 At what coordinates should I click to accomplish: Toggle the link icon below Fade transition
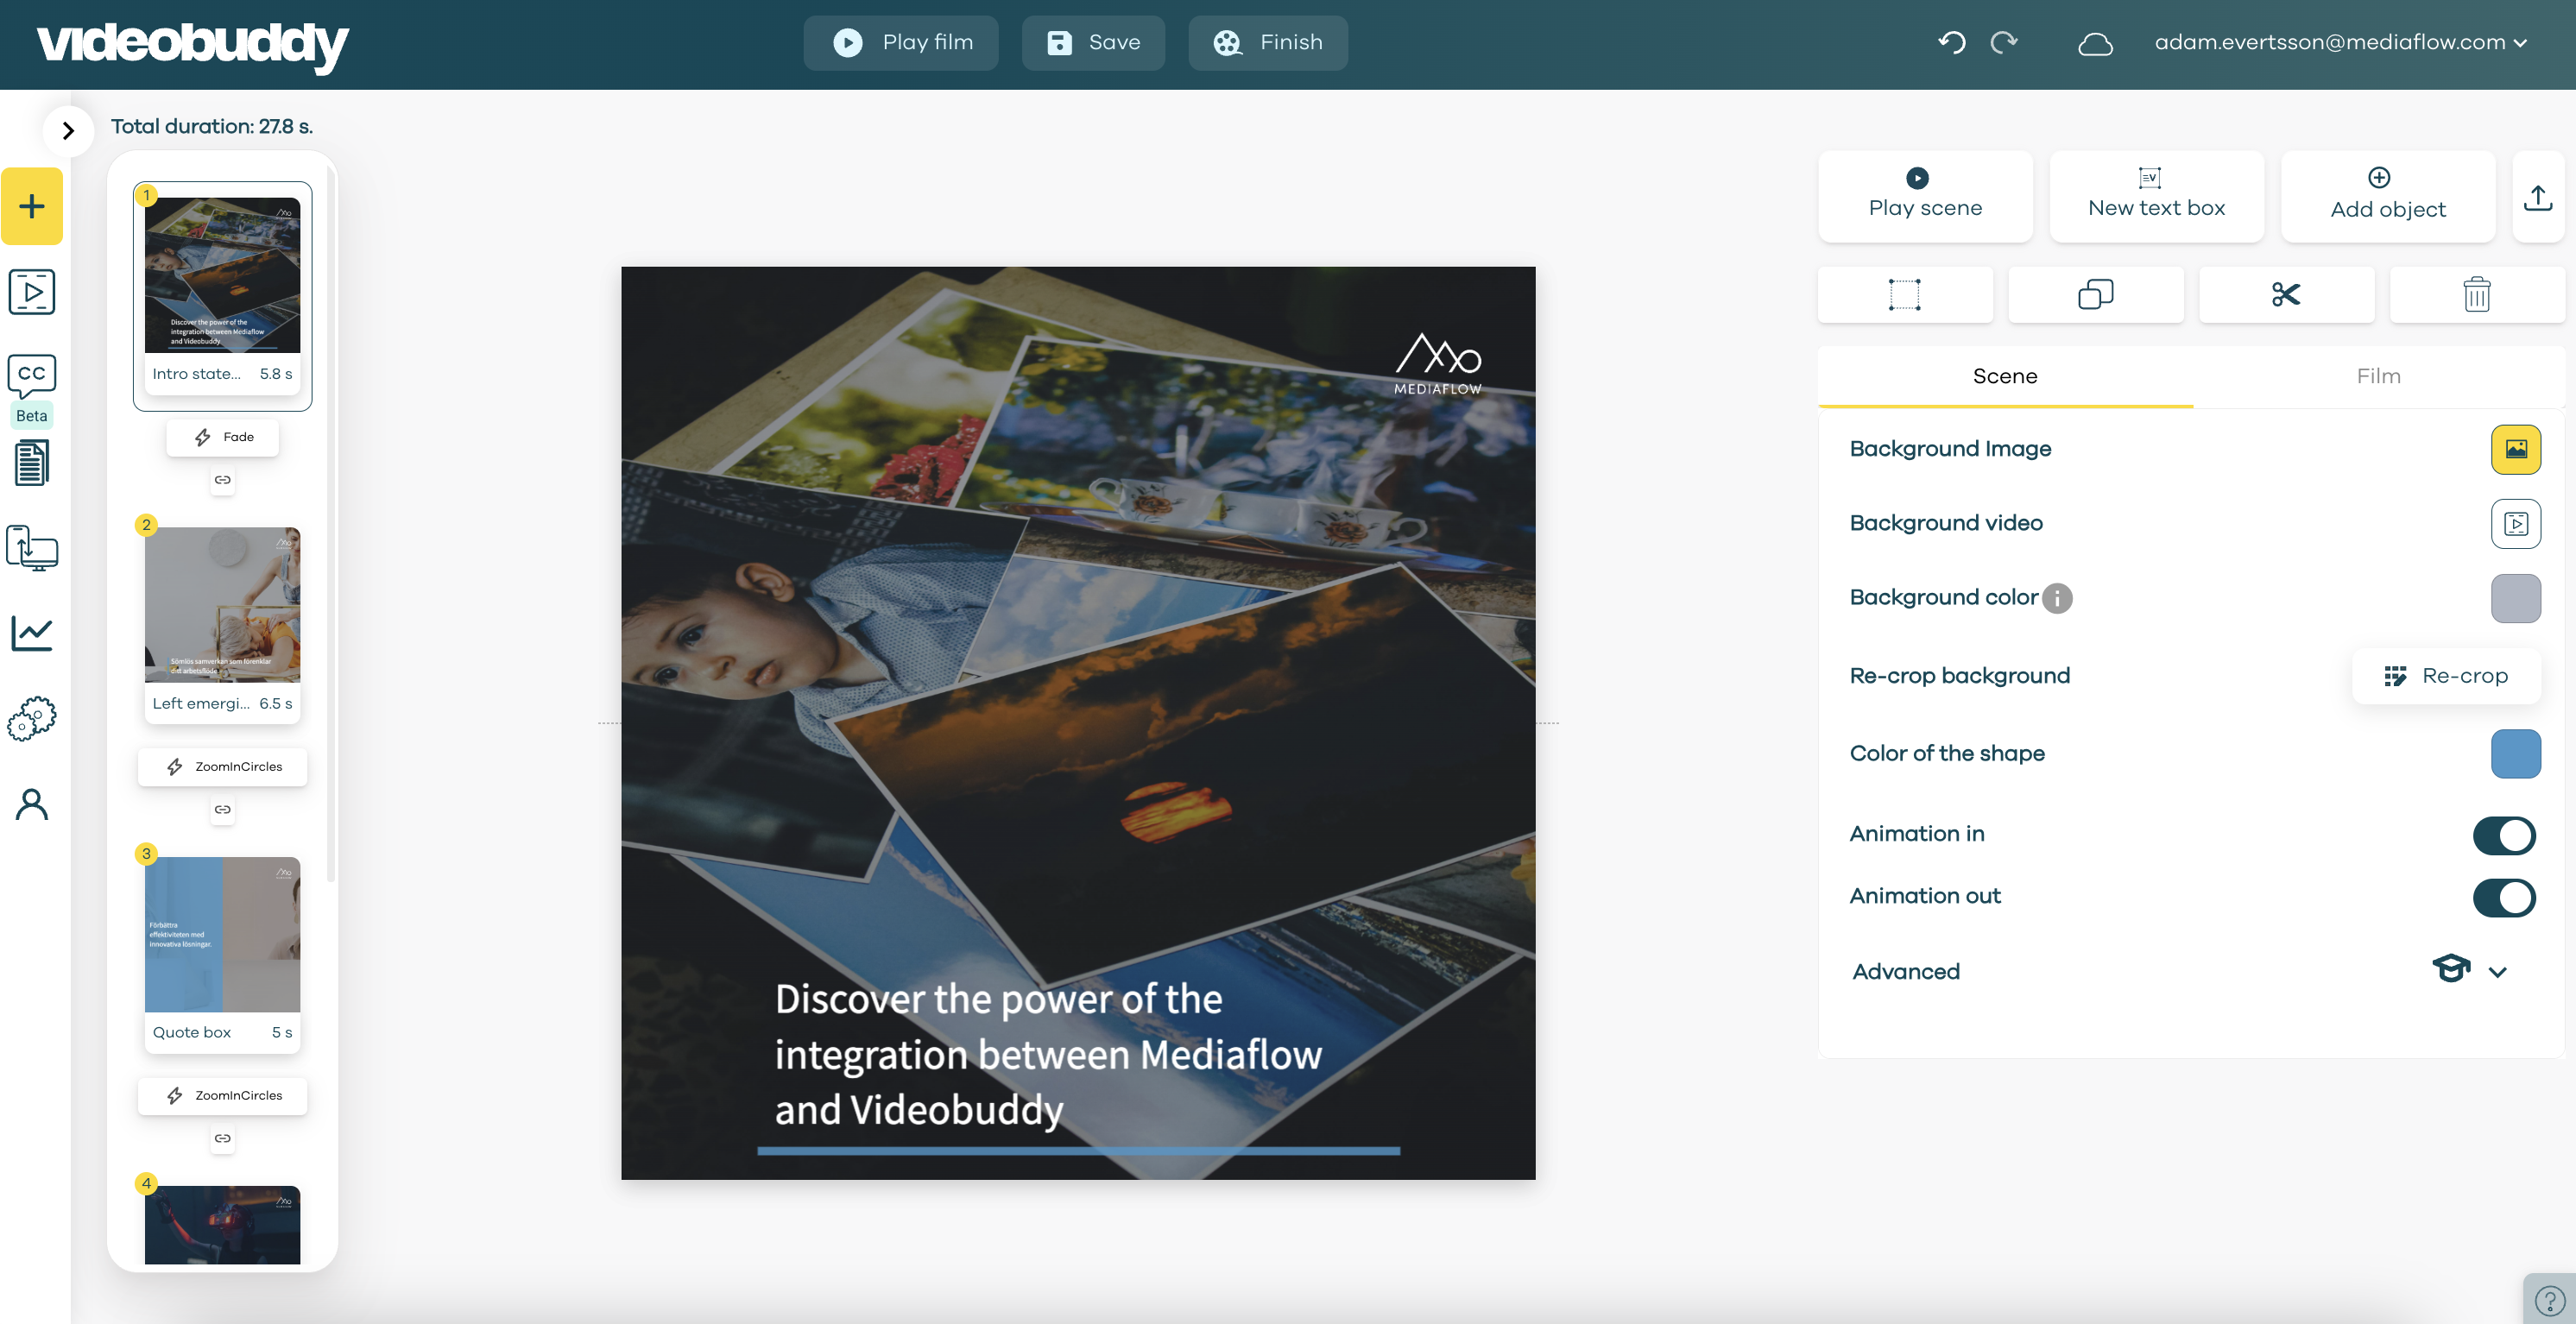pos(222,480)
